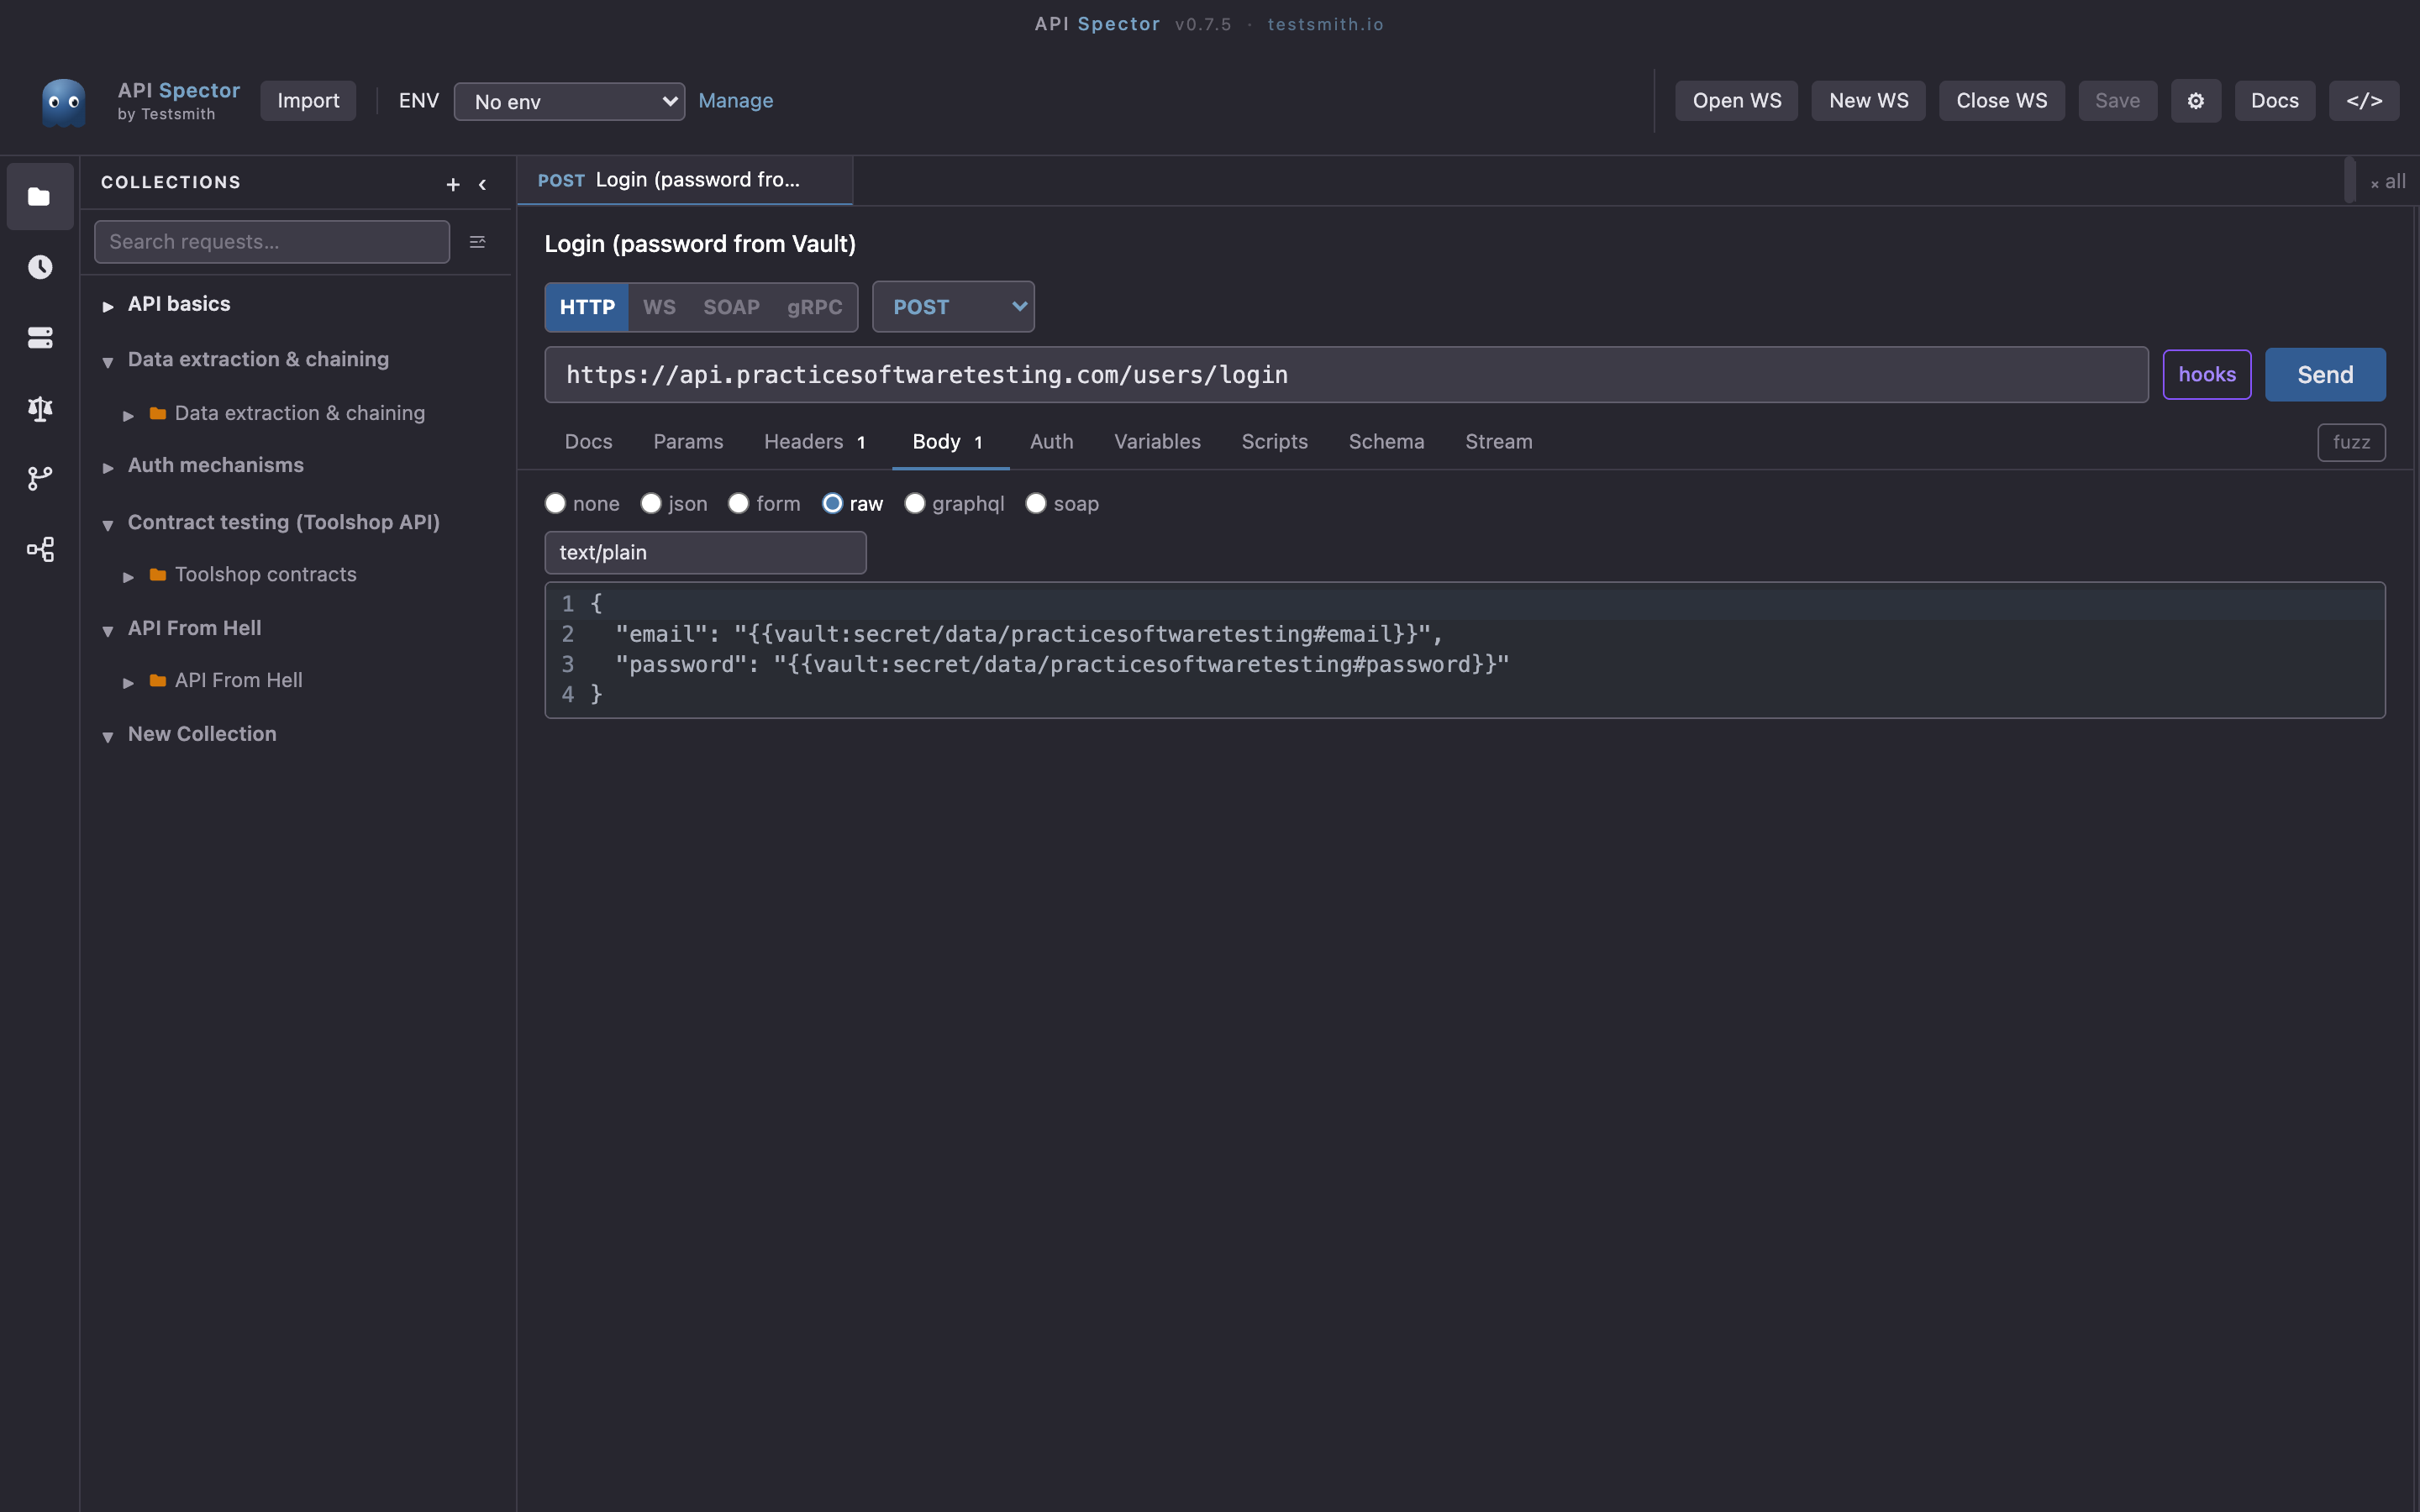2420x1512 pixels.
Task: Open the History clock sidebar icon
Action: click(x=40, y=267)
